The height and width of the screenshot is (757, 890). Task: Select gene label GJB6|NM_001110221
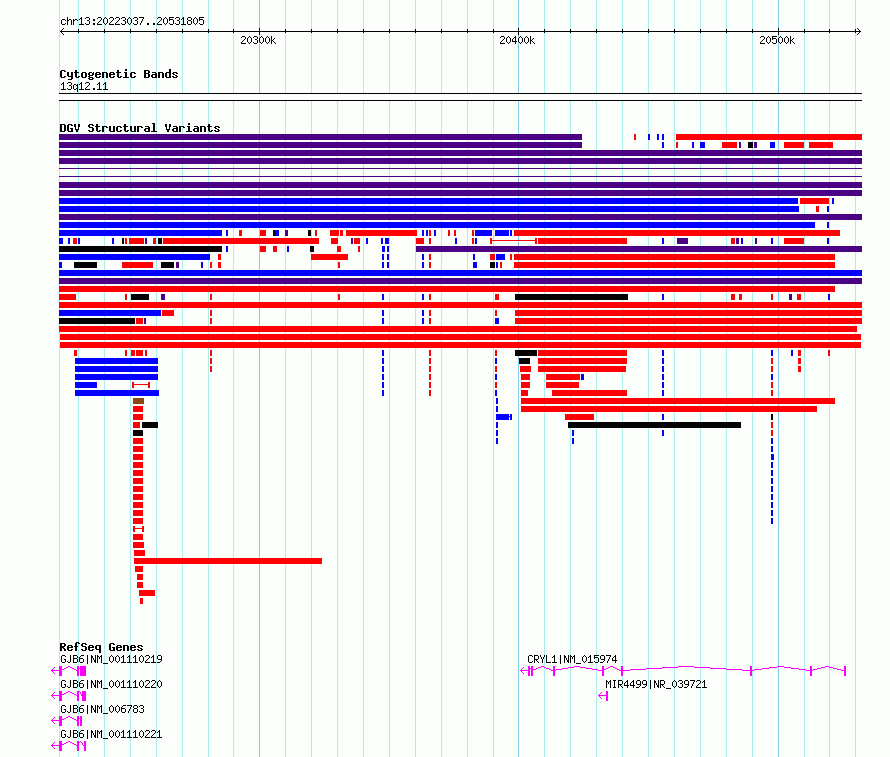pyautogui.click(x=111, y=734)
